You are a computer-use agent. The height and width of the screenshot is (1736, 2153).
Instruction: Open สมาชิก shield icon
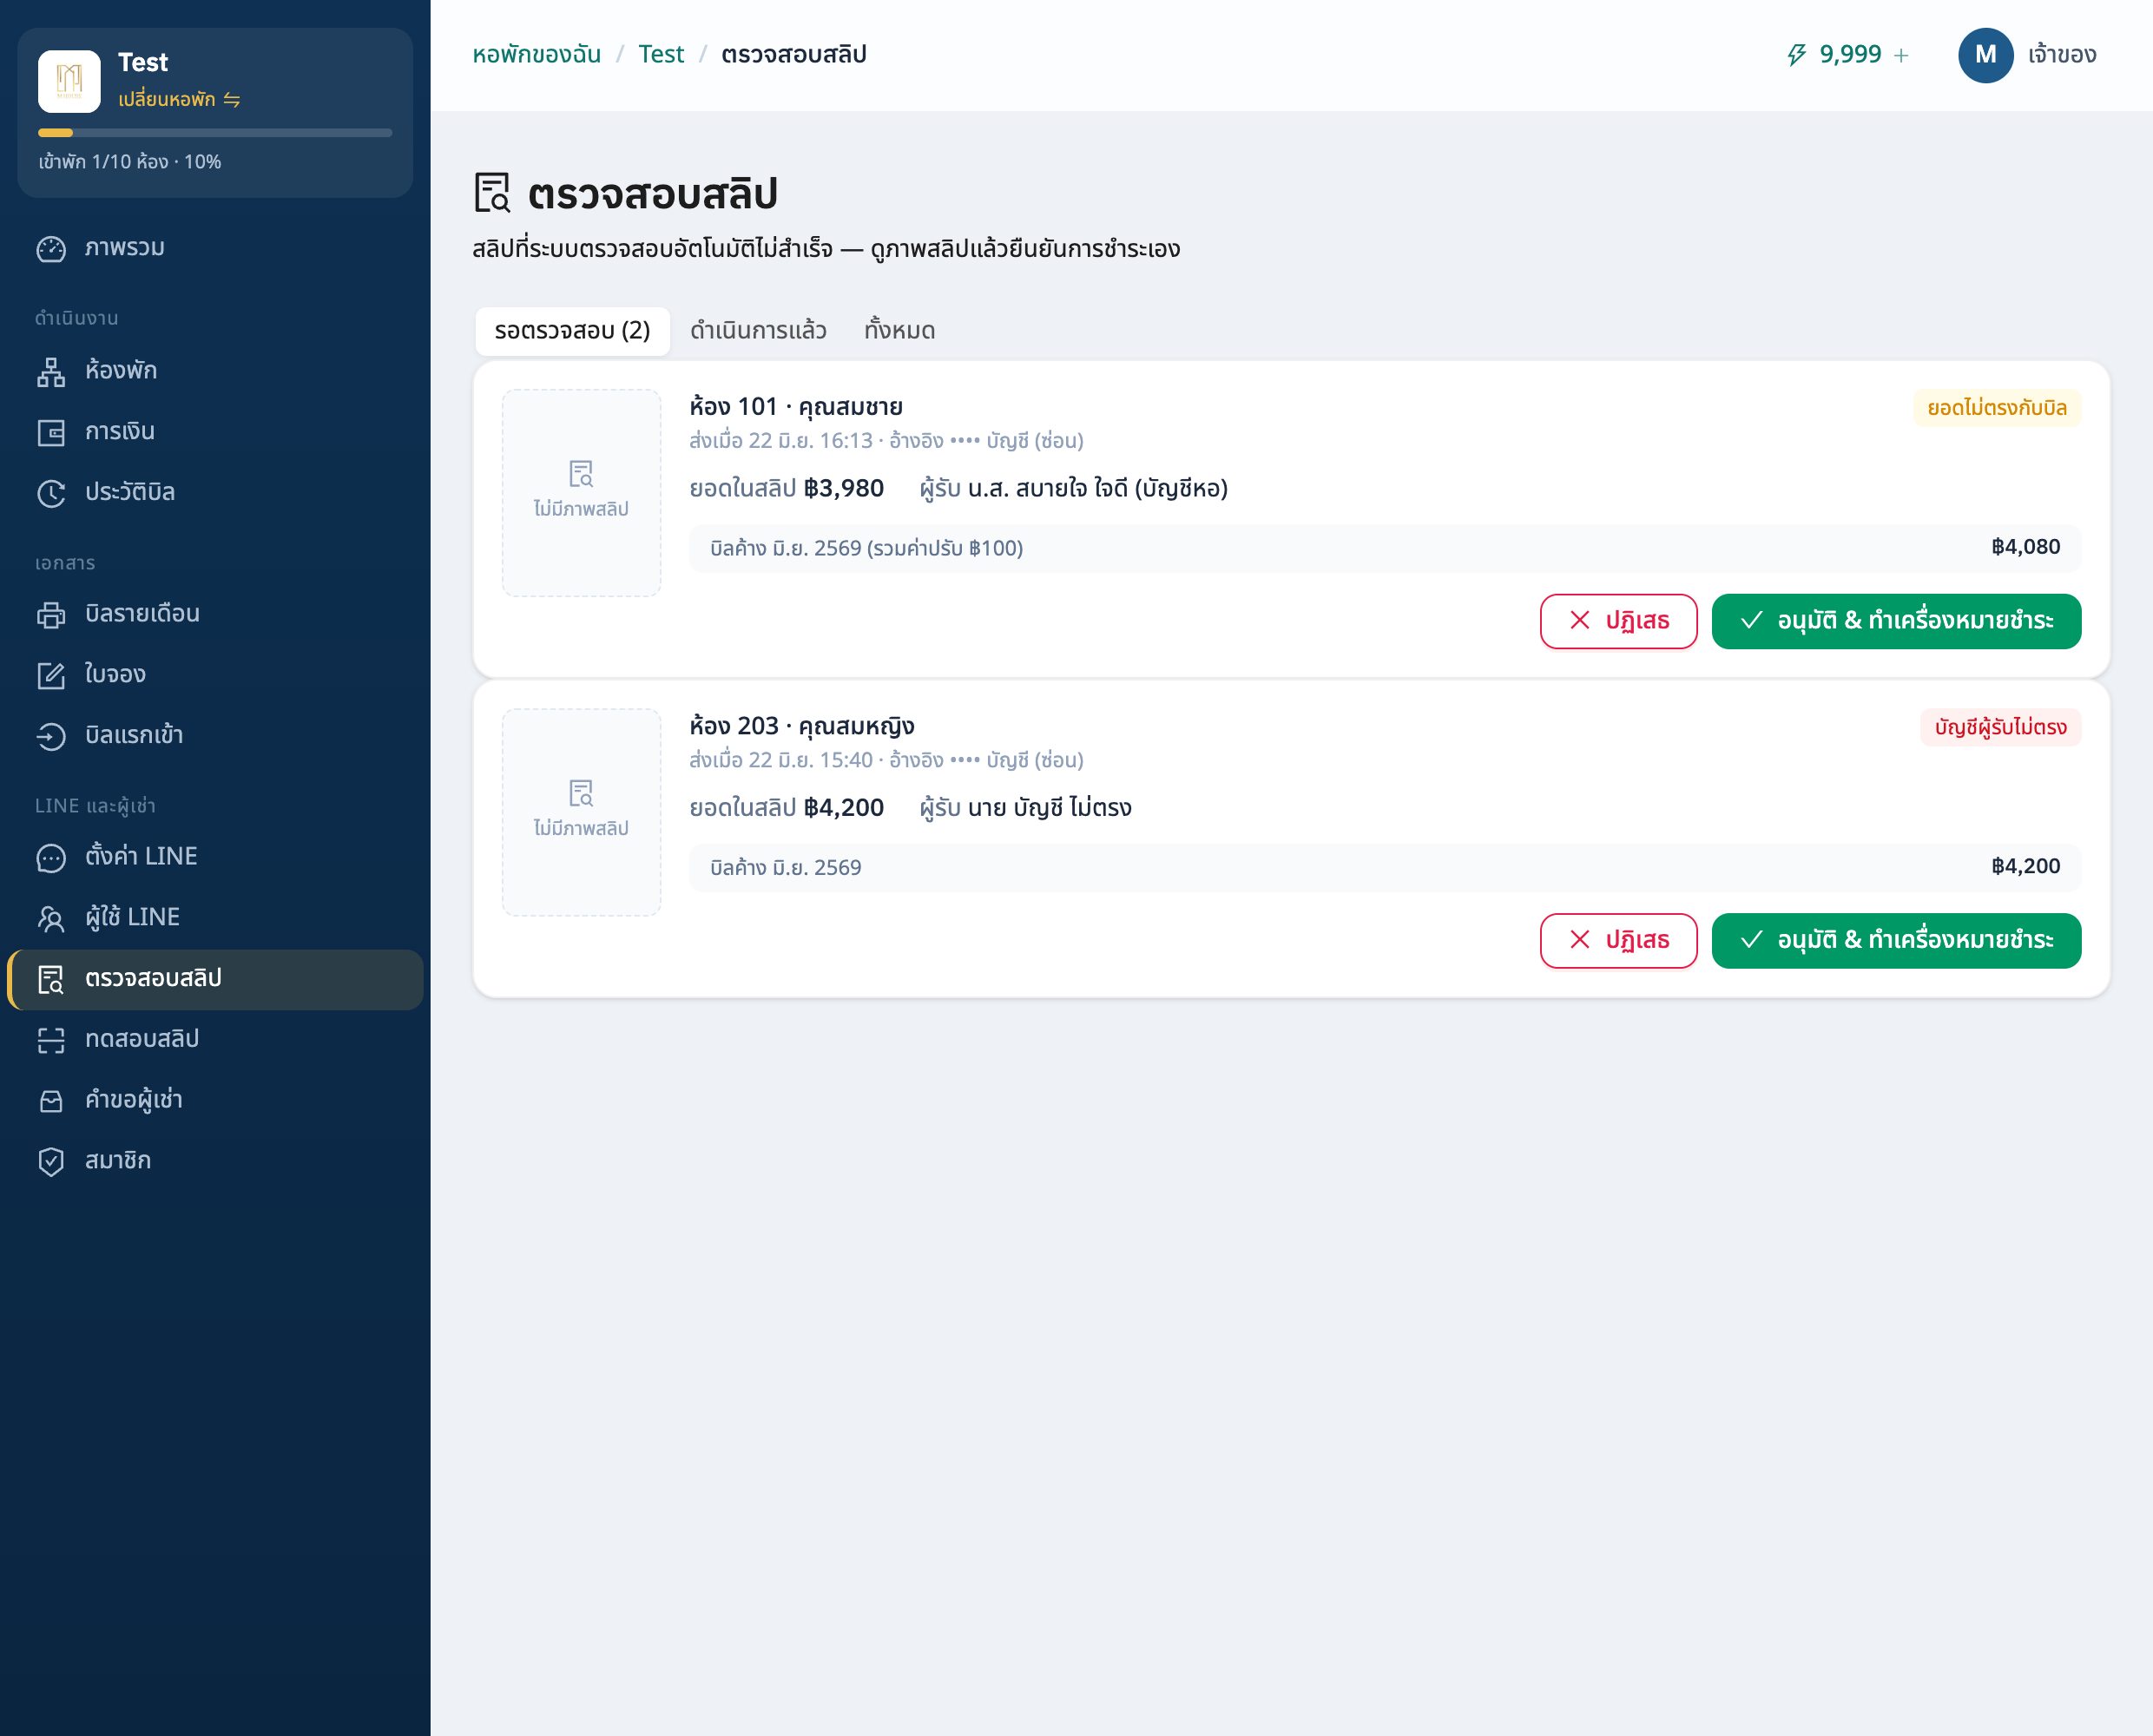pos(51,1161)
